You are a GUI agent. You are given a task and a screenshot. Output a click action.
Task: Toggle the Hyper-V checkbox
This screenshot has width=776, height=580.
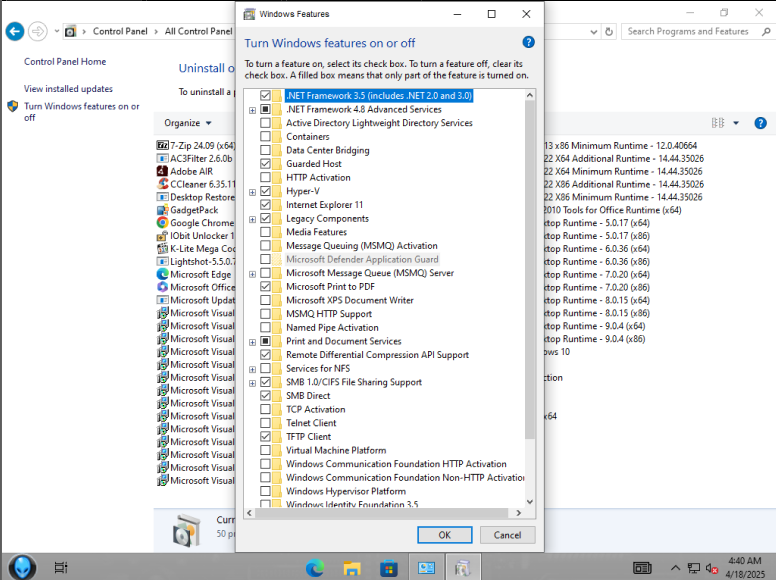(x=265, y=191)
